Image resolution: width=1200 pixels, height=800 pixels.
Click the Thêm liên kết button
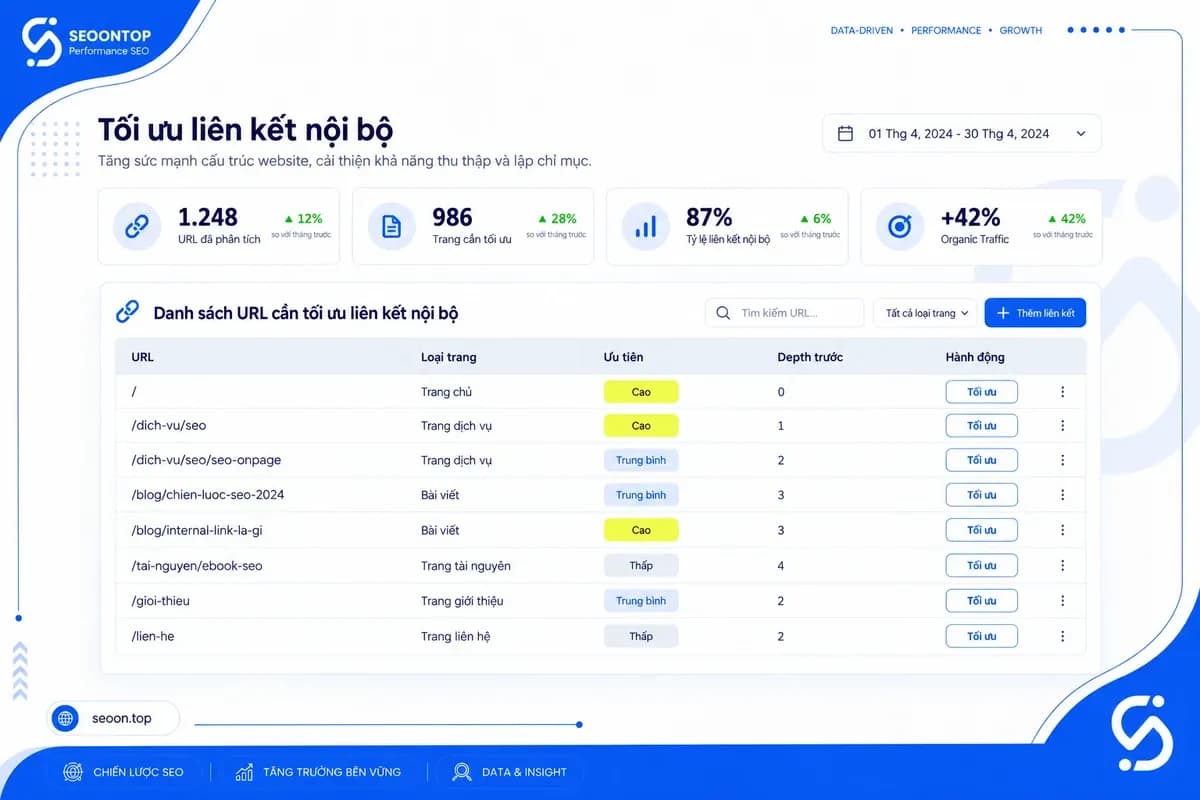click(x=1035, y=313)
